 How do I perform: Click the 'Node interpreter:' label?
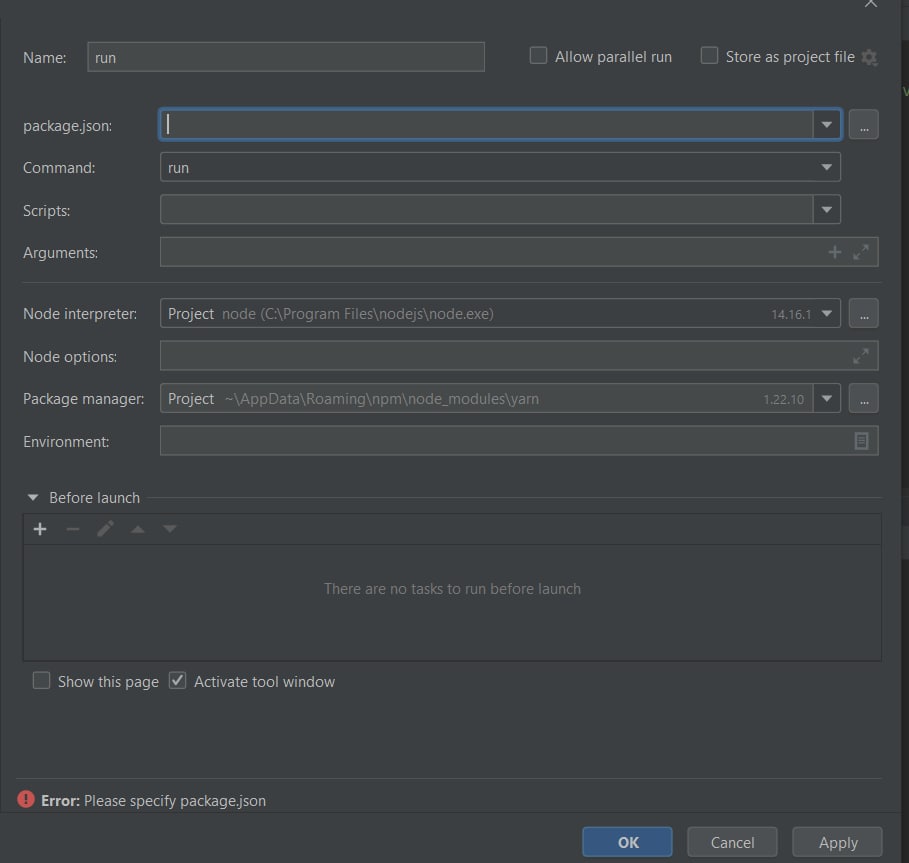80,314
